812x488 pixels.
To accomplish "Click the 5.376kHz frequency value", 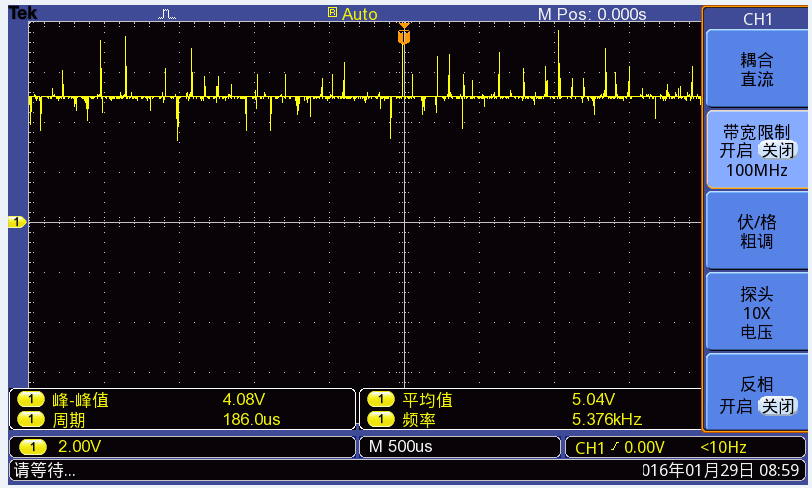I will coord(607,419).
